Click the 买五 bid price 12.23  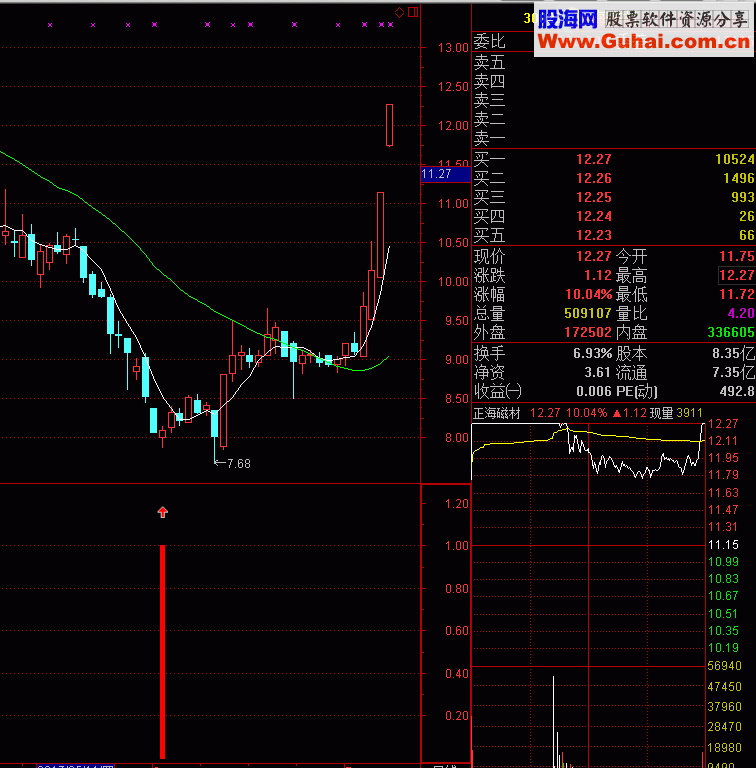[x=593, y=236]
